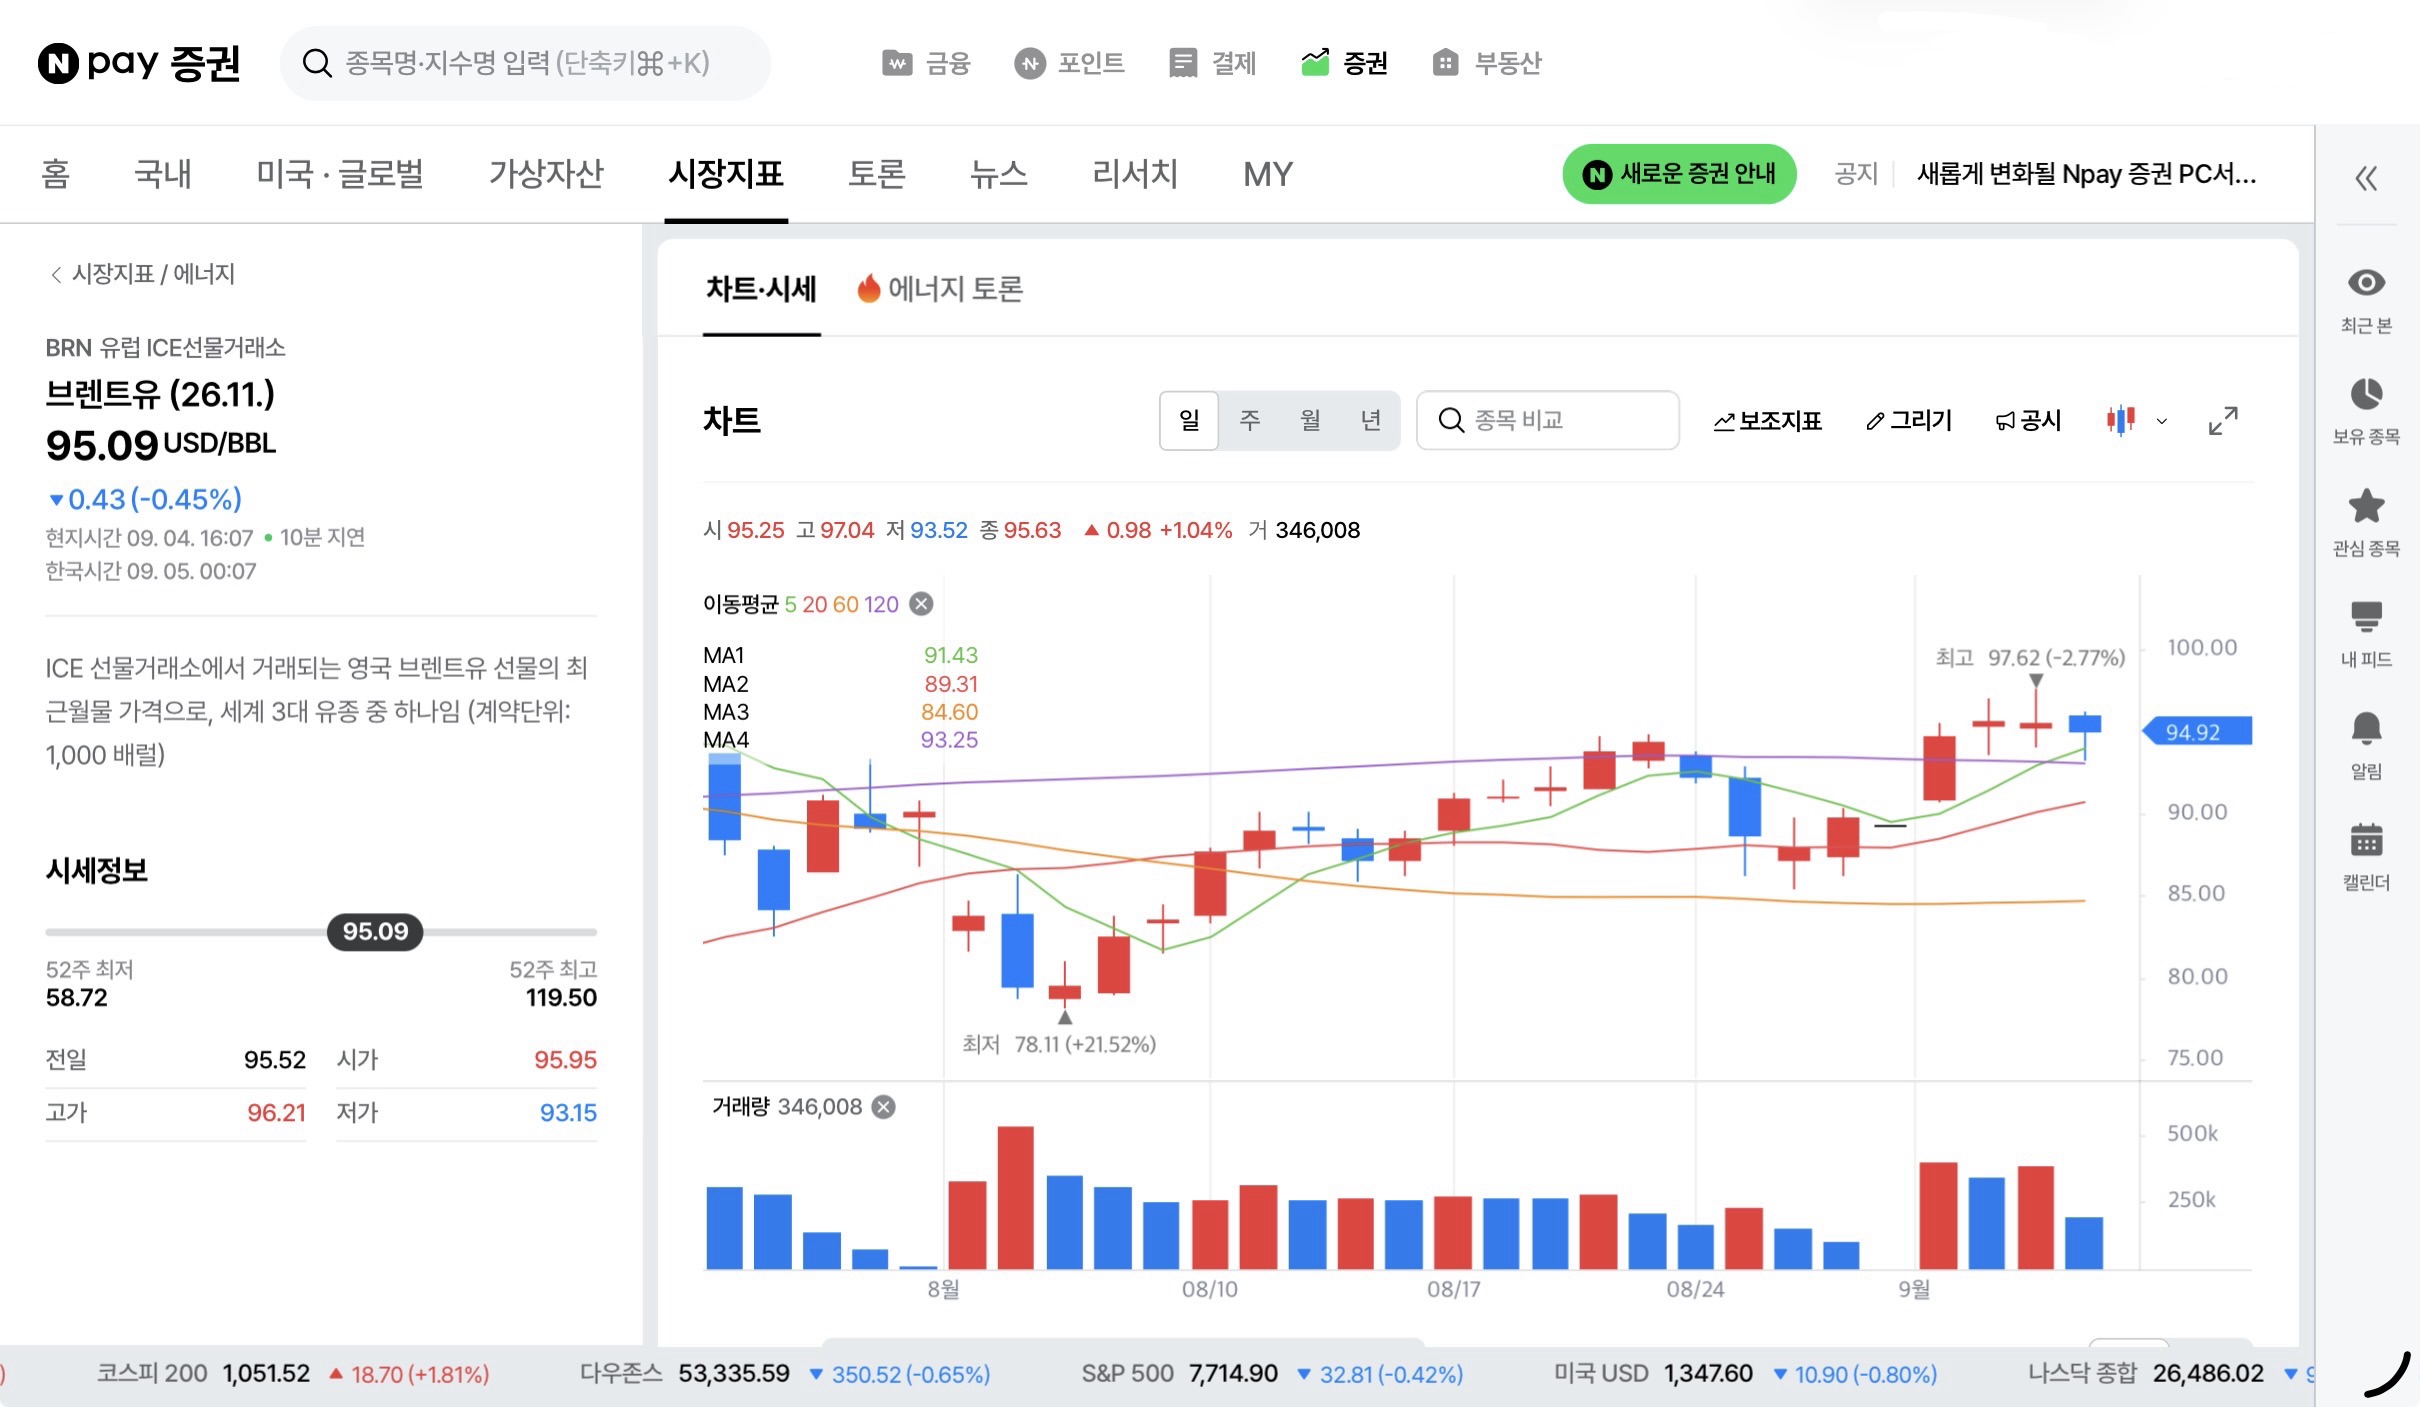Switch chart period to 년
This screenshot has height=1407, width=2420.
coord(1371,421)
